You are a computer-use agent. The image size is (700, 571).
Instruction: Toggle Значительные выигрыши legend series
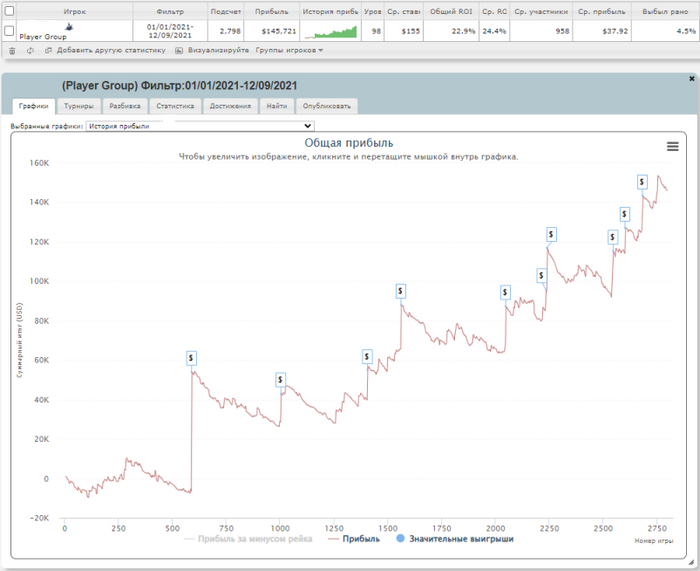coord(455,539)
